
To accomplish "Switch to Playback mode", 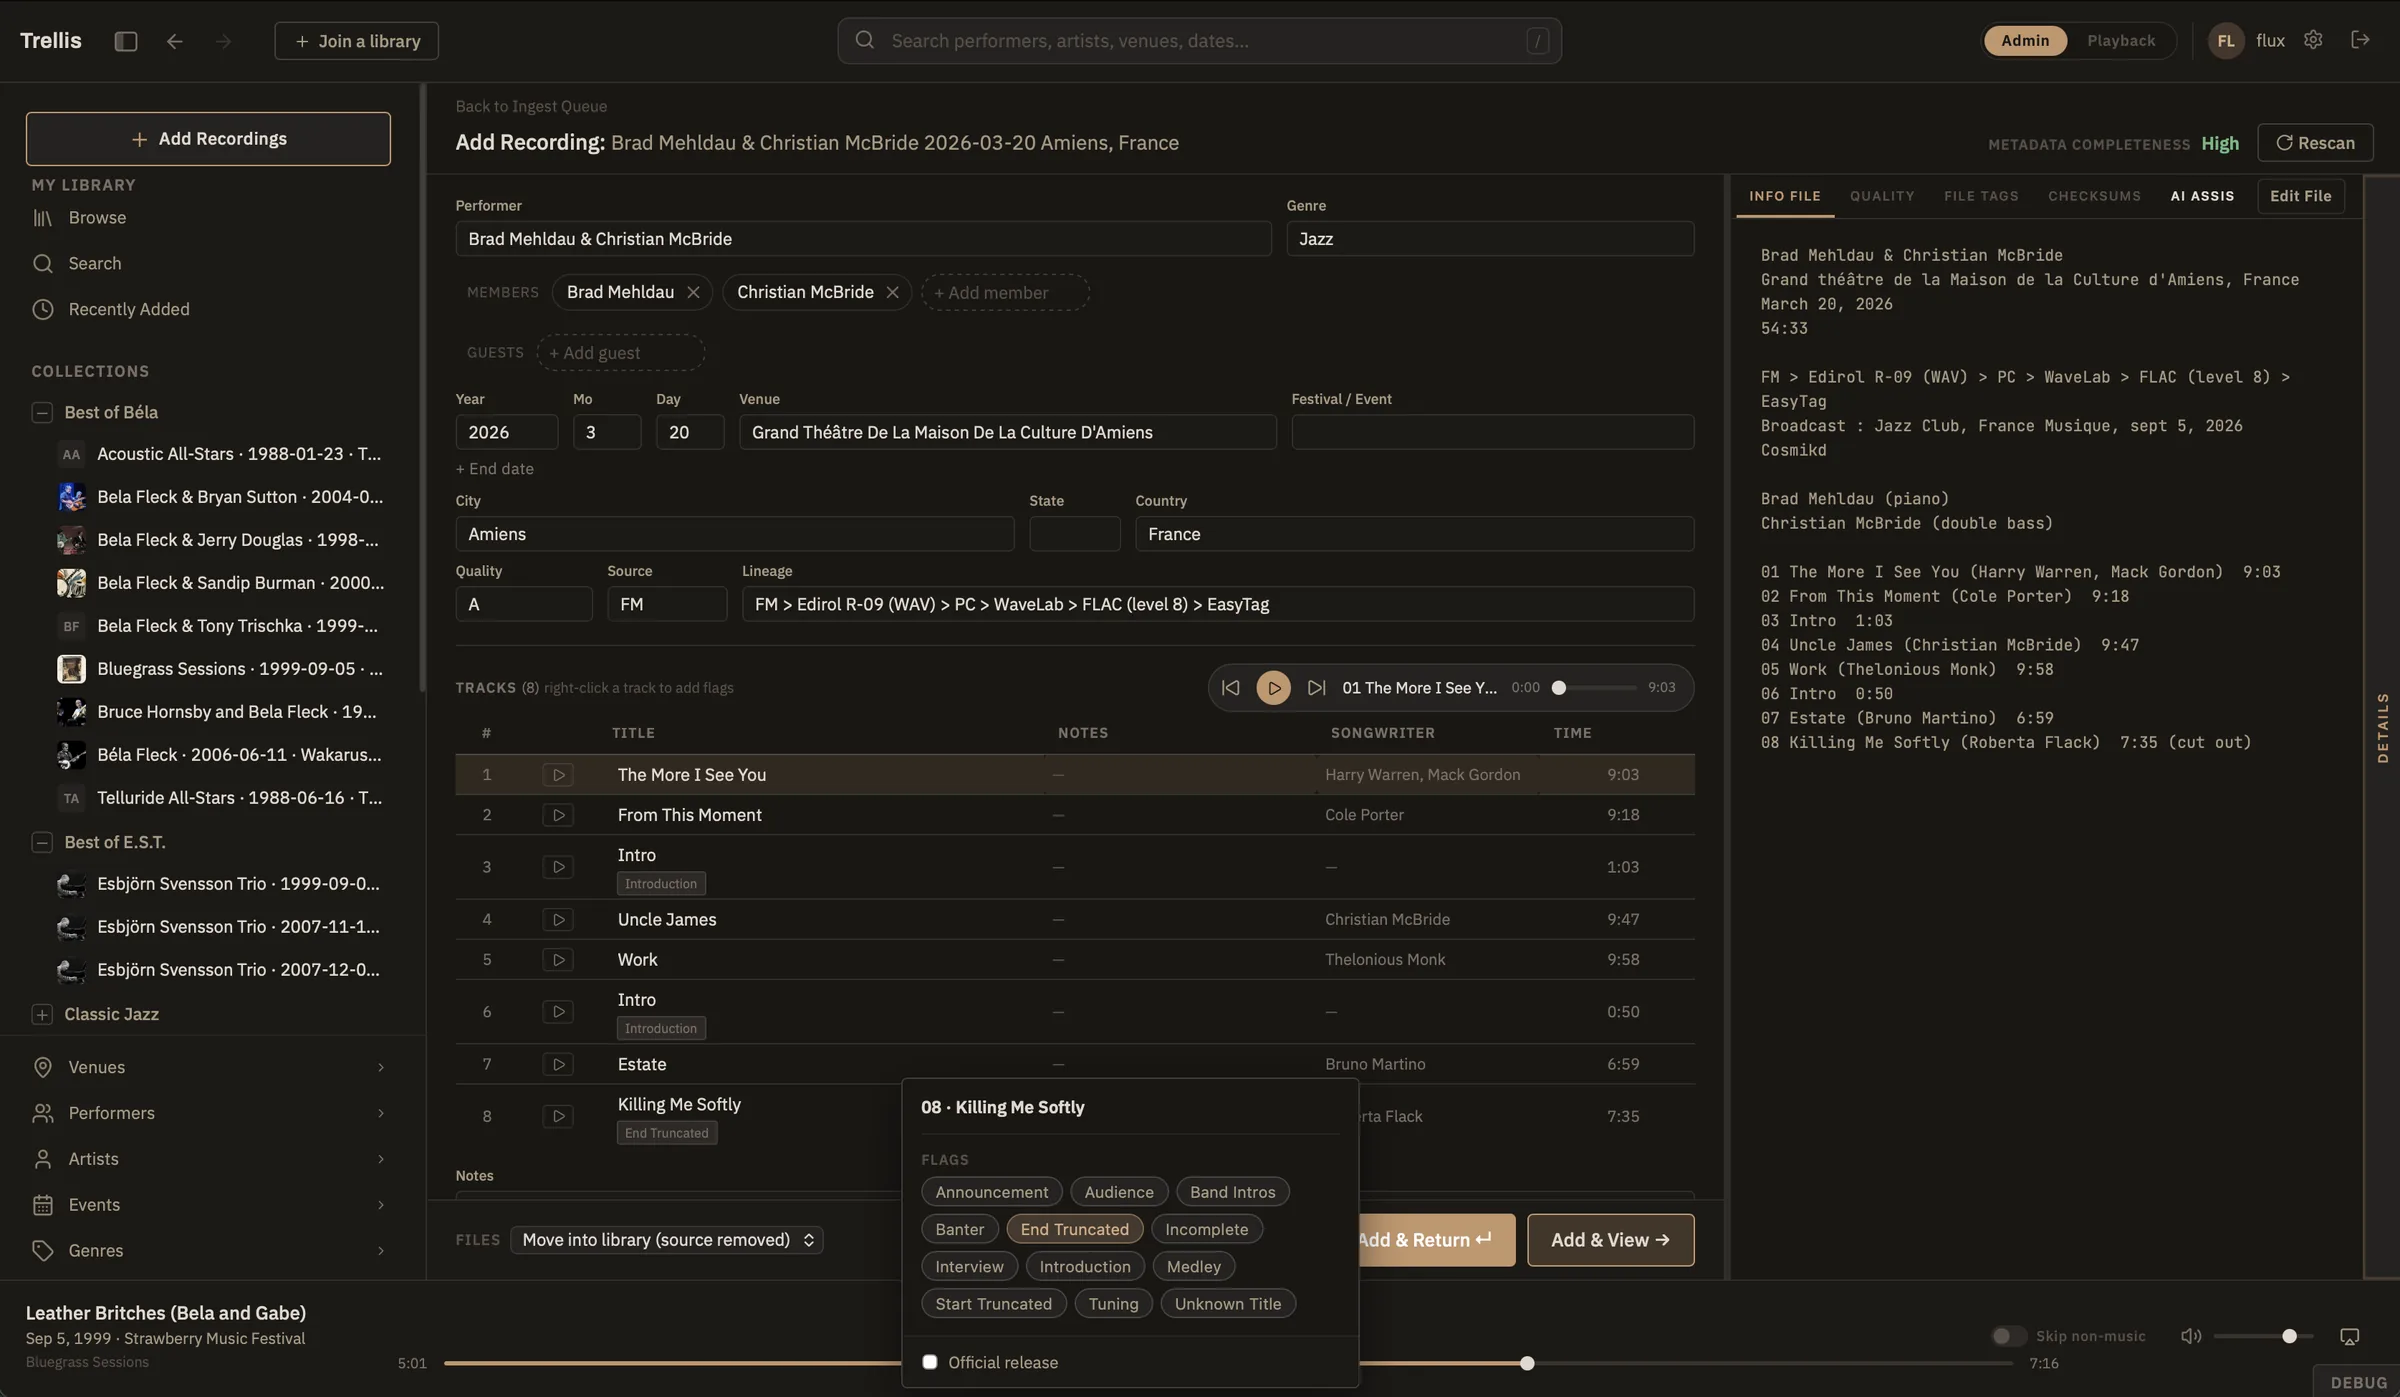I will tap(2121, 41).
